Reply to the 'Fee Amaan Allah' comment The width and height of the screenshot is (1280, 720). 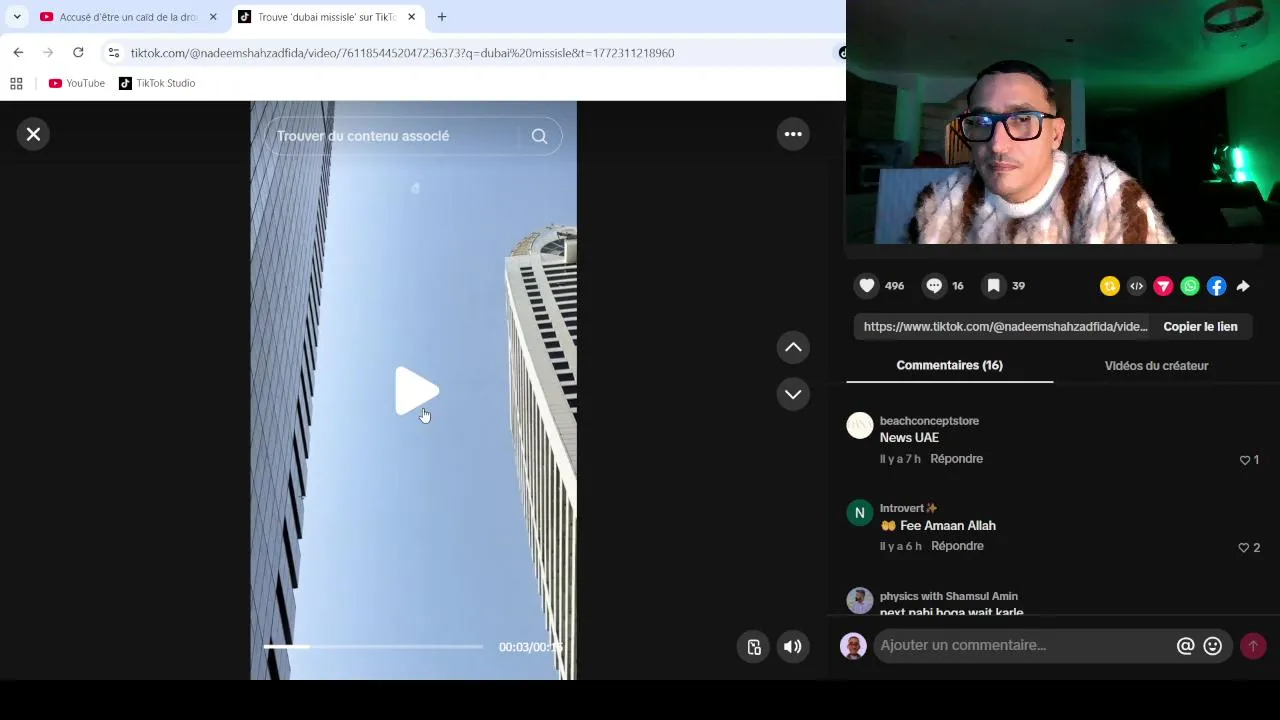(957, 546)
